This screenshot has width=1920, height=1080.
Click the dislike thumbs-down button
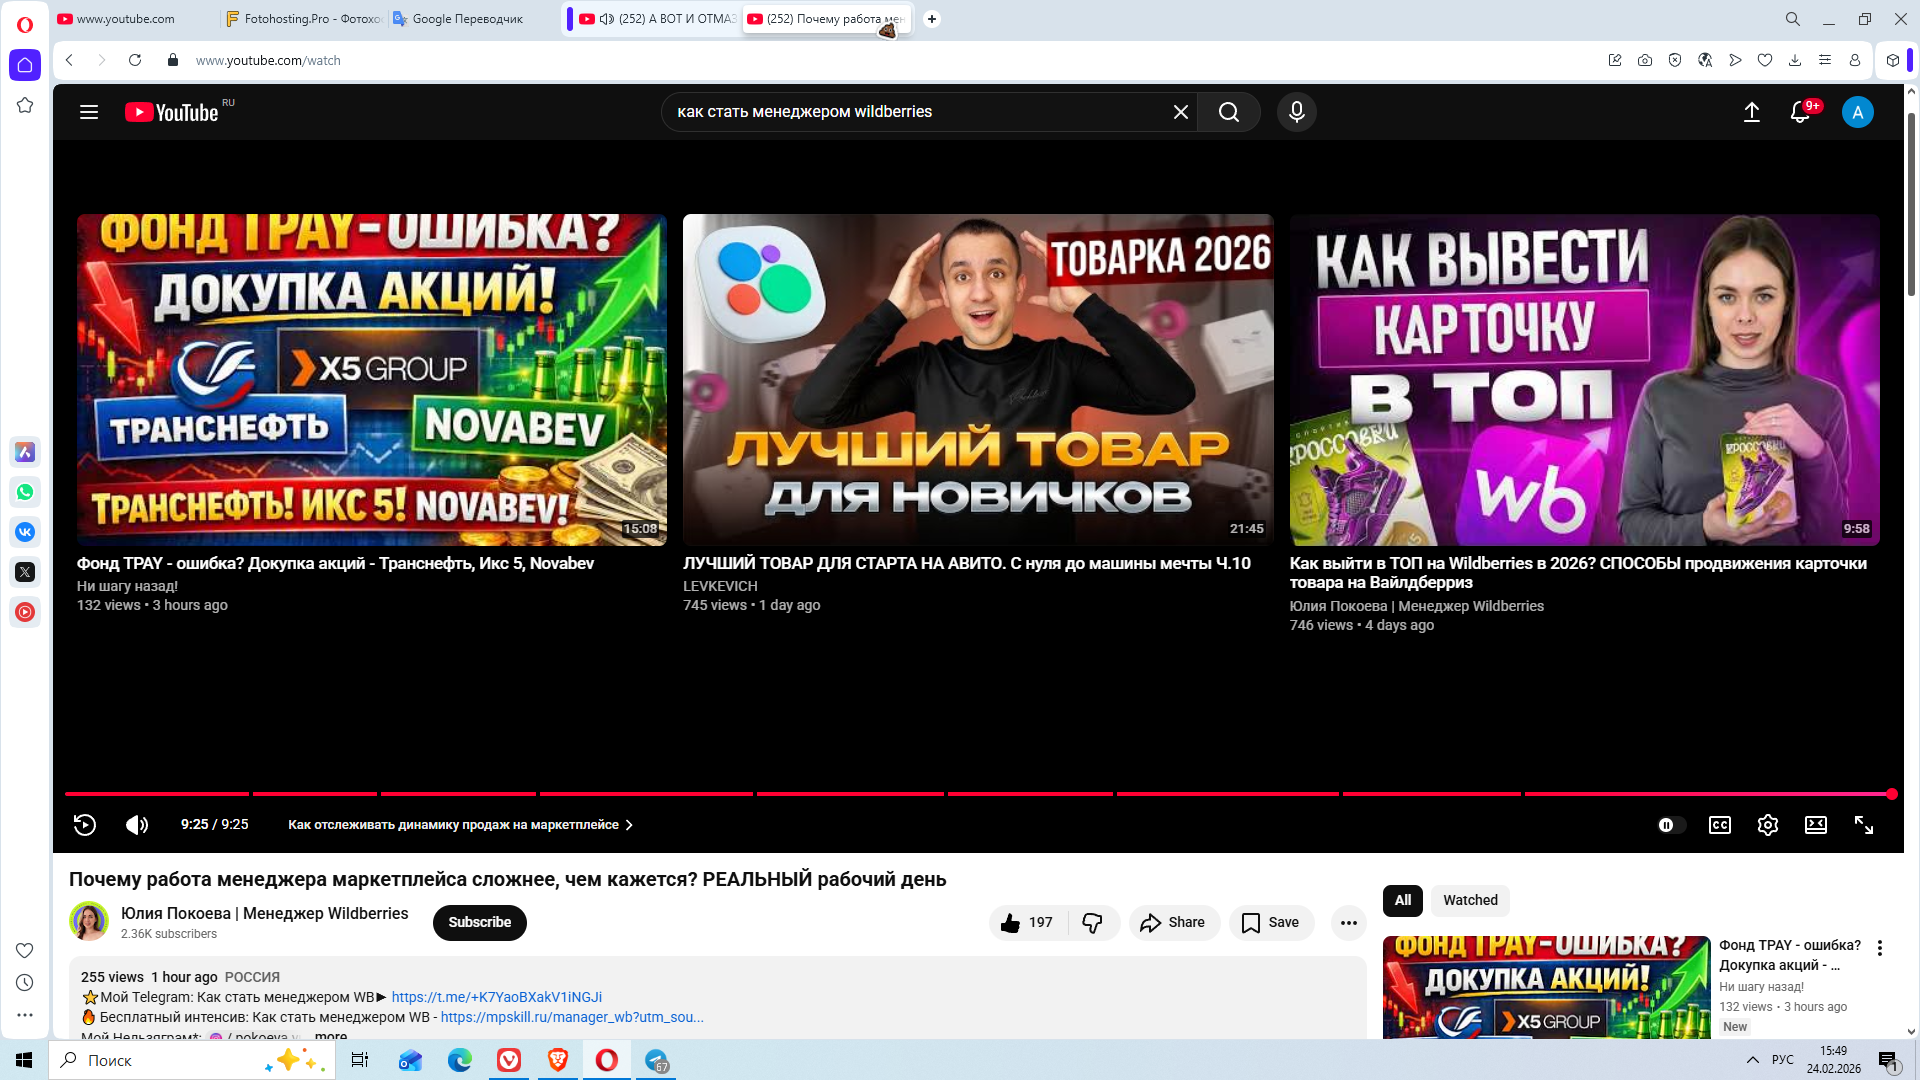tap(1092, 922)
